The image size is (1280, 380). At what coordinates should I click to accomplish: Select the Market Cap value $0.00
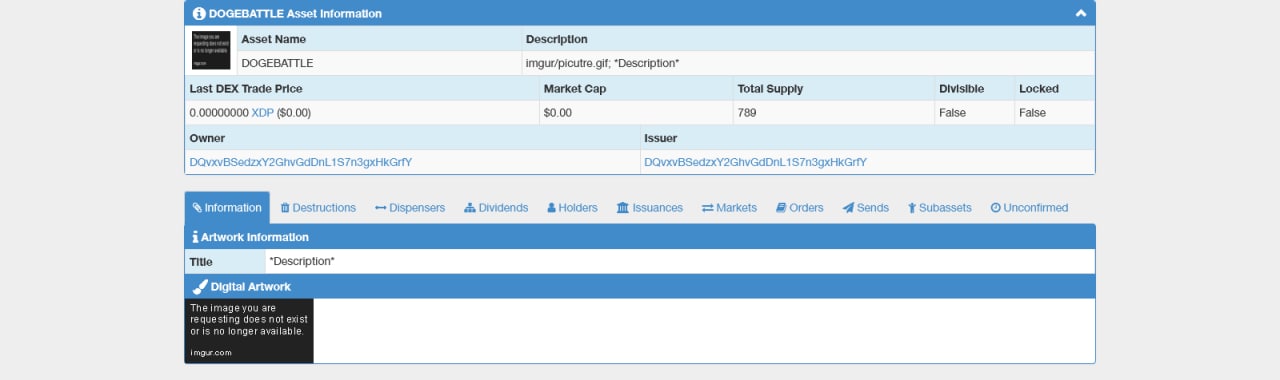[x=557, y=113]
